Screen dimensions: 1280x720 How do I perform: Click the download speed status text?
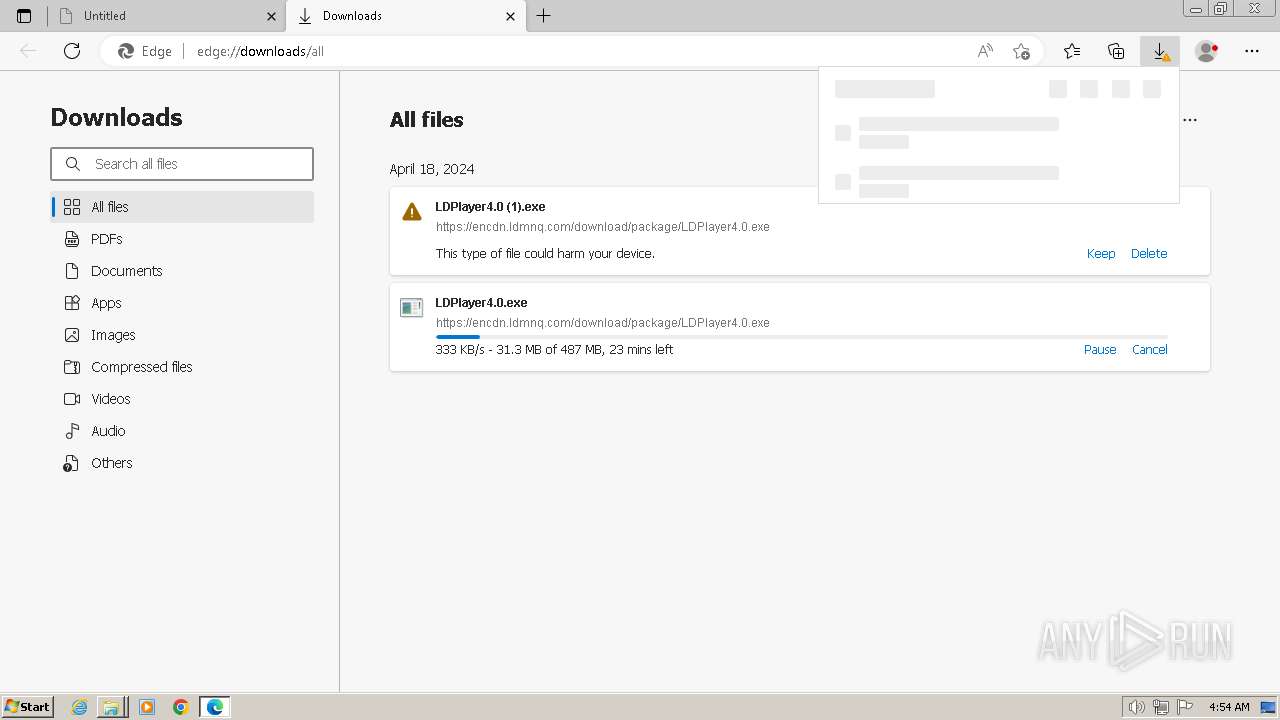click(x=554, y=350)
